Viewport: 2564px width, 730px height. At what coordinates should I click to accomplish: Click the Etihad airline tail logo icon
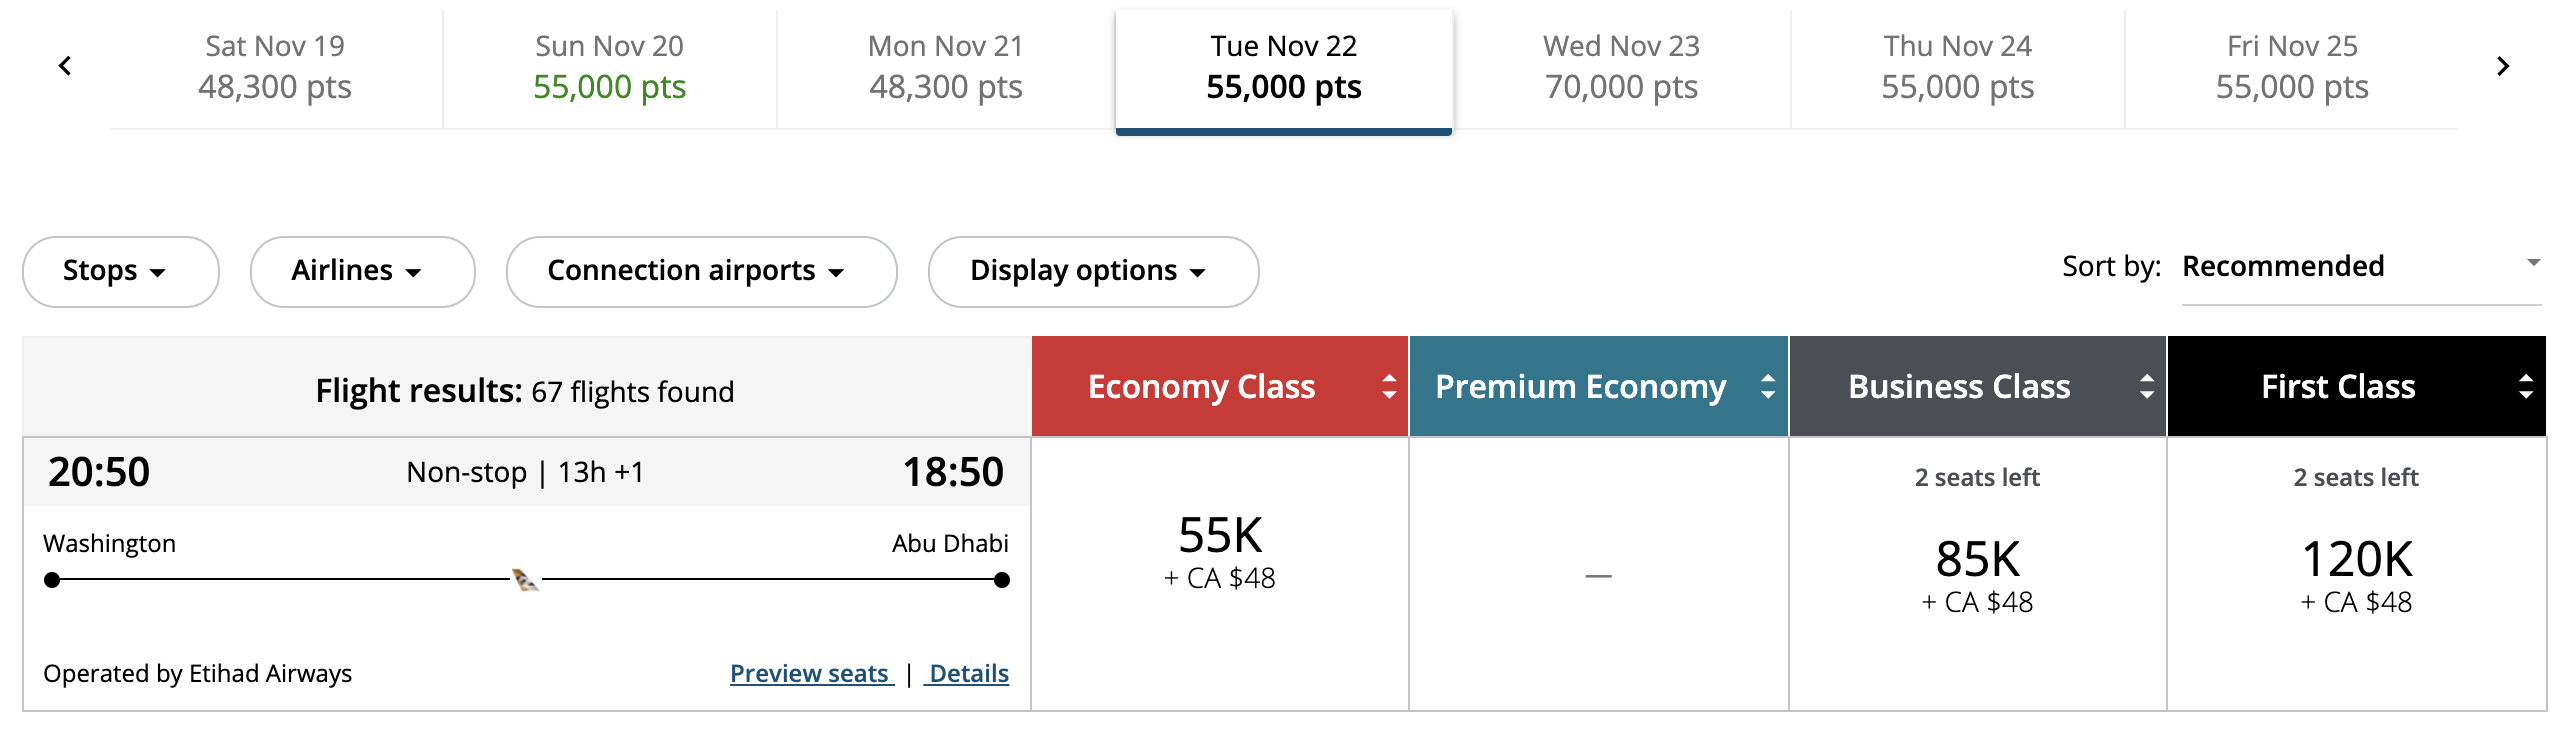525,579
